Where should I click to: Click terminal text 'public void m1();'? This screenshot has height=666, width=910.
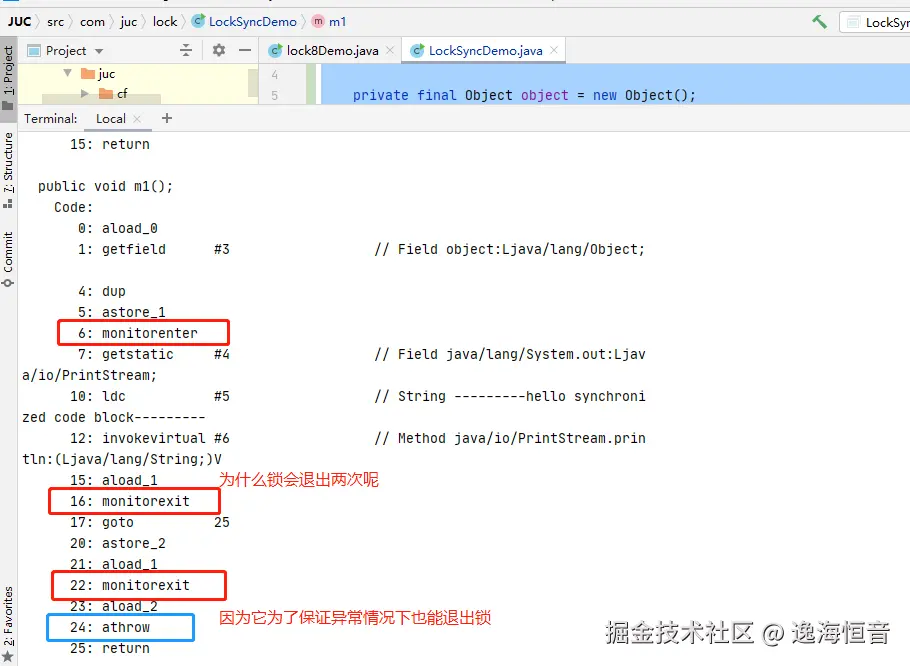[106, 186]
